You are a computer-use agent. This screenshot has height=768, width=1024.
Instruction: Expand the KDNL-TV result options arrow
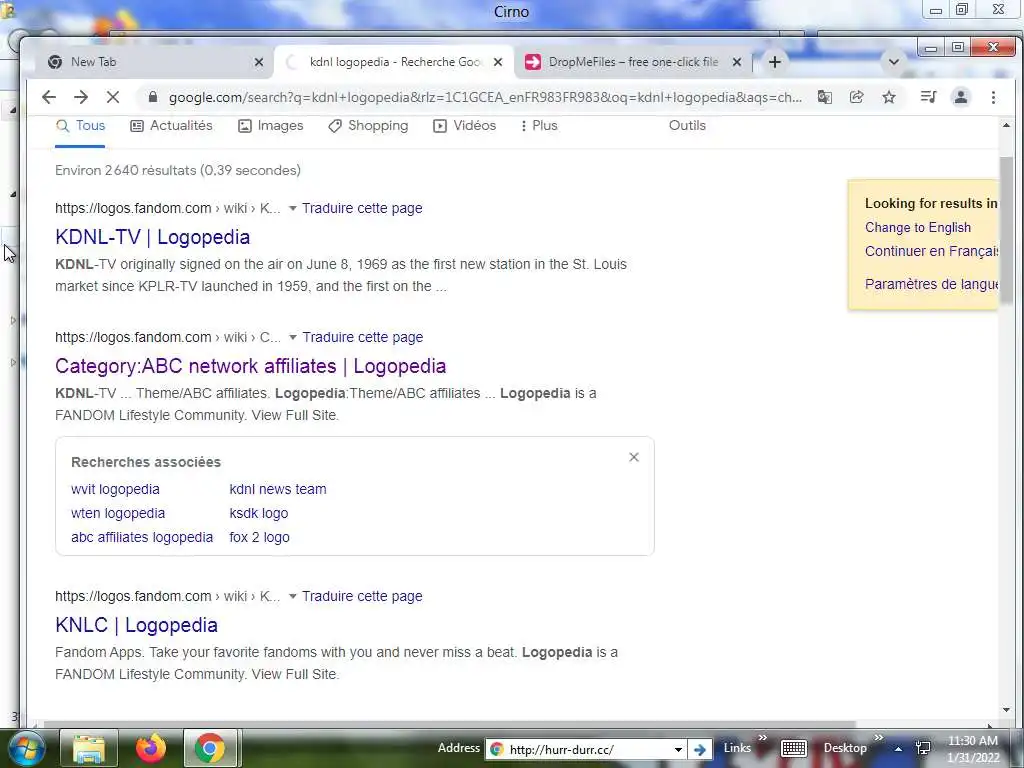(x=293, y=208)
